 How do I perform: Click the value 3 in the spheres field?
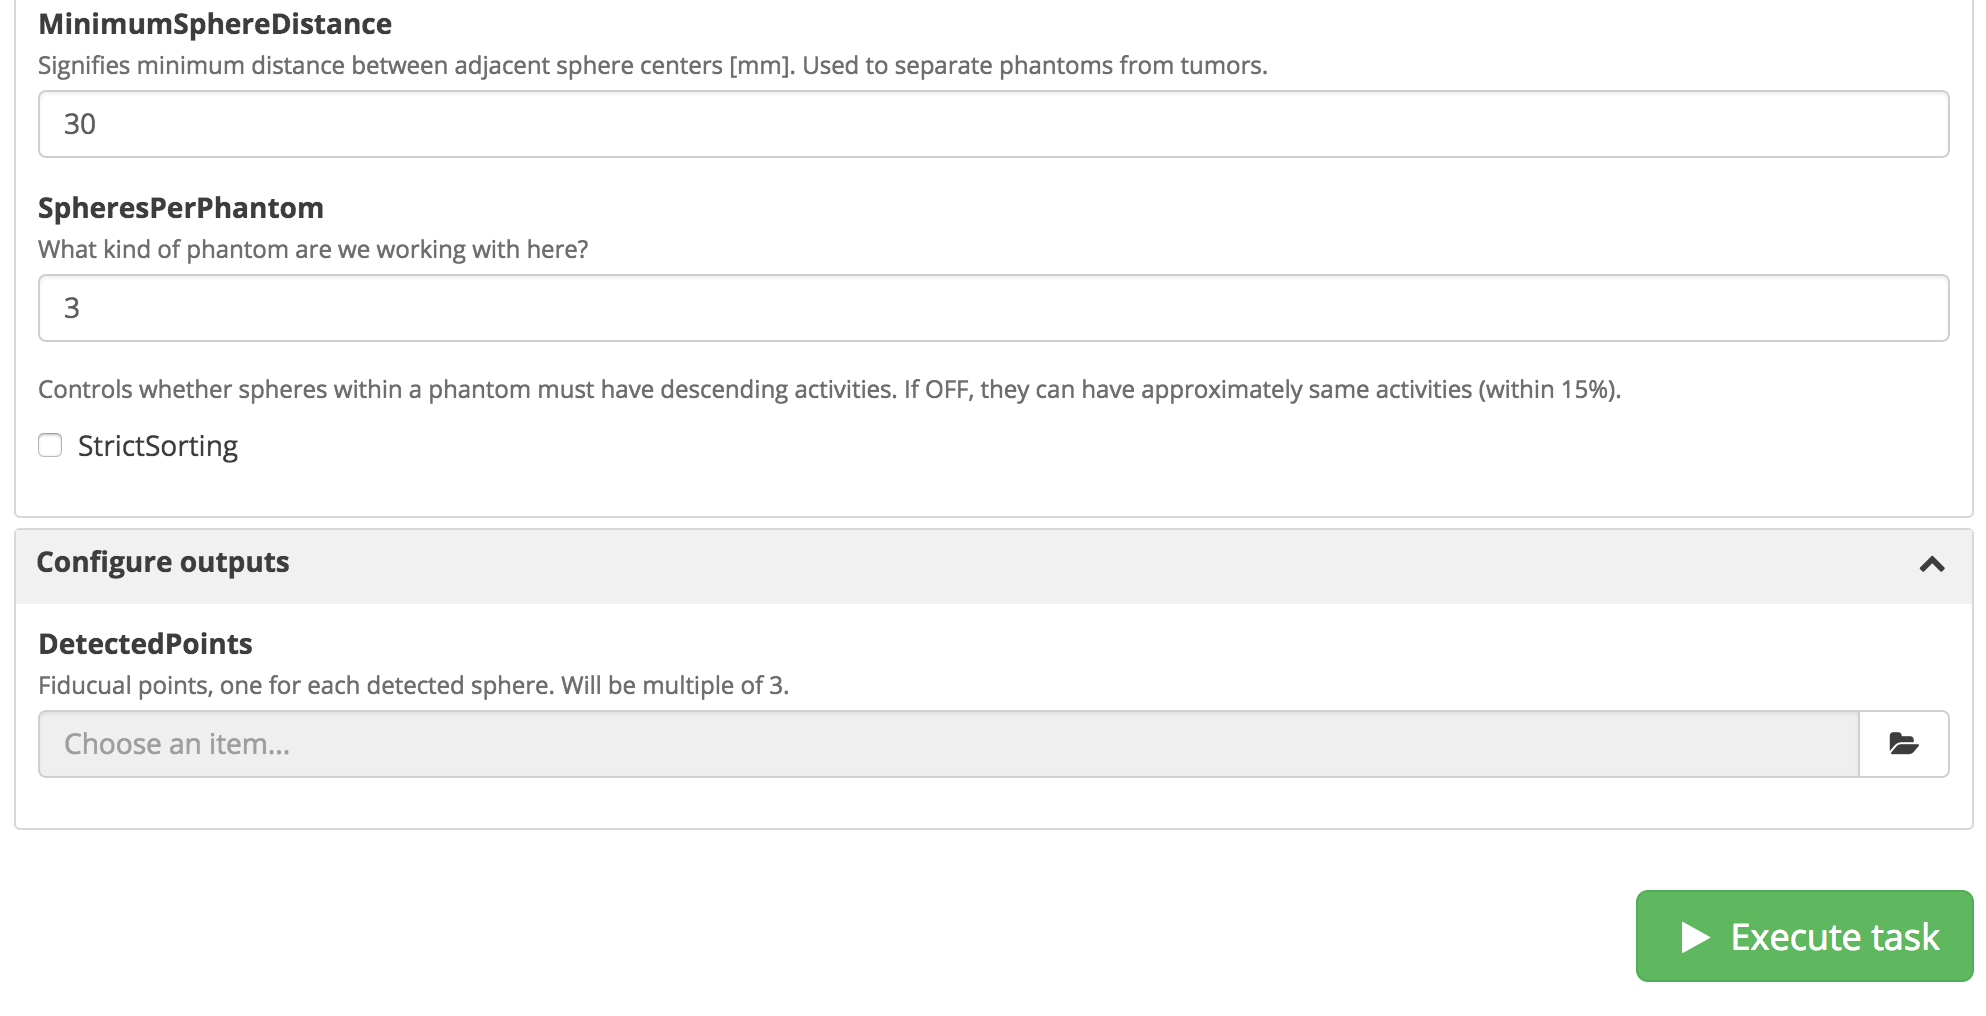click(72, 308)
